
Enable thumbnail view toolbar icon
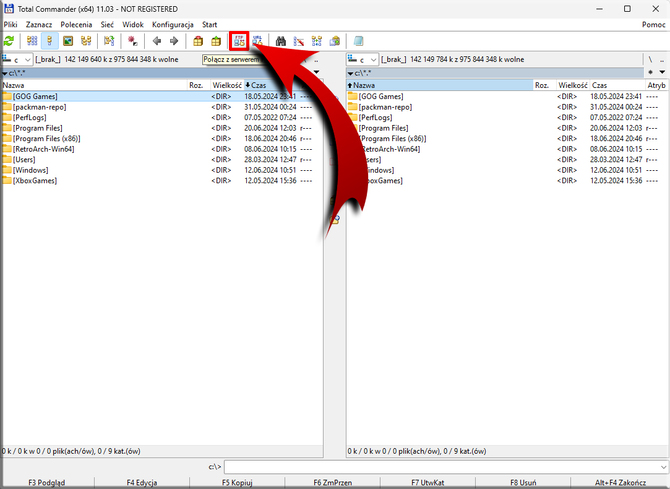tap(68, 41)
